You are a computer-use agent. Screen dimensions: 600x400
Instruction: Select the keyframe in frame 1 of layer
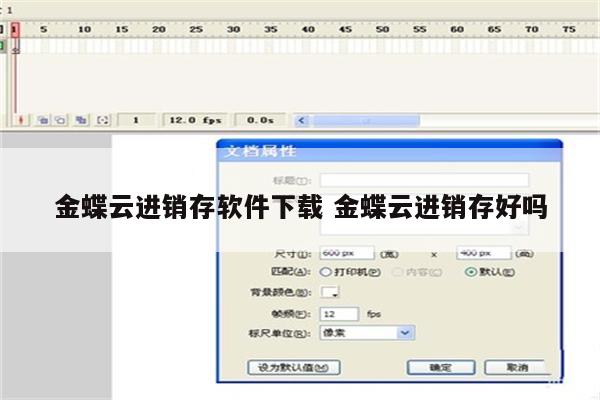(x=15, y=47)
